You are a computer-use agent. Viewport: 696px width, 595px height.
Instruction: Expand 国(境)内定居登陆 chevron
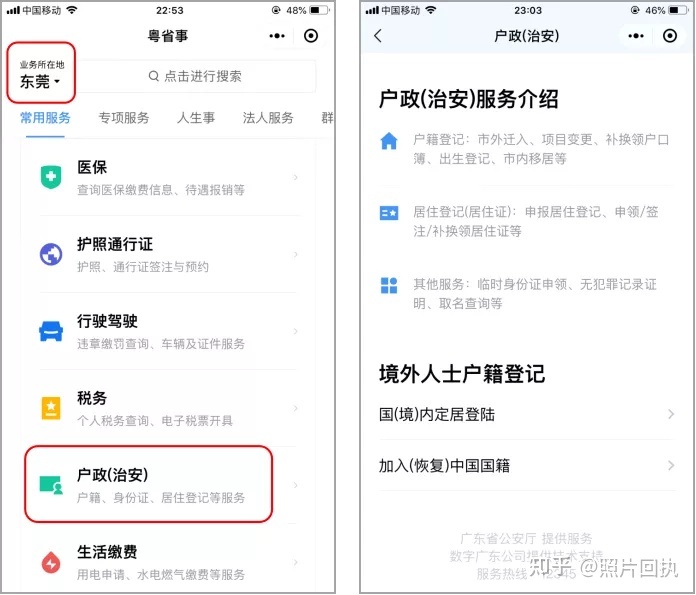coord(671,414)
